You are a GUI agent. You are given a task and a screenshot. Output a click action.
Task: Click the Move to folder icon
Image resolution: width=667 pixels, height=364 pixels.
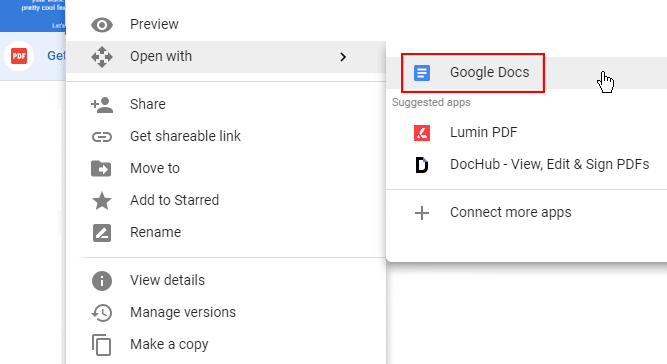[x=101, y=168]
